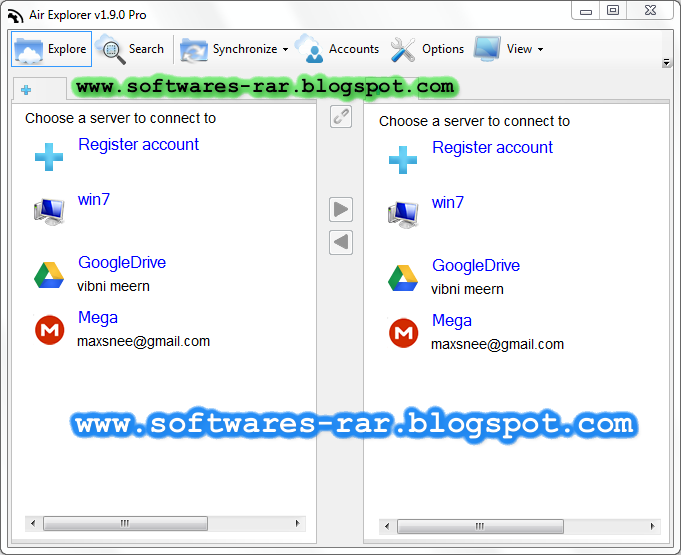The image size is (681, 555).
Task: Click right pane Register account link
Action: pyautogui.click(x=493, y=147)
